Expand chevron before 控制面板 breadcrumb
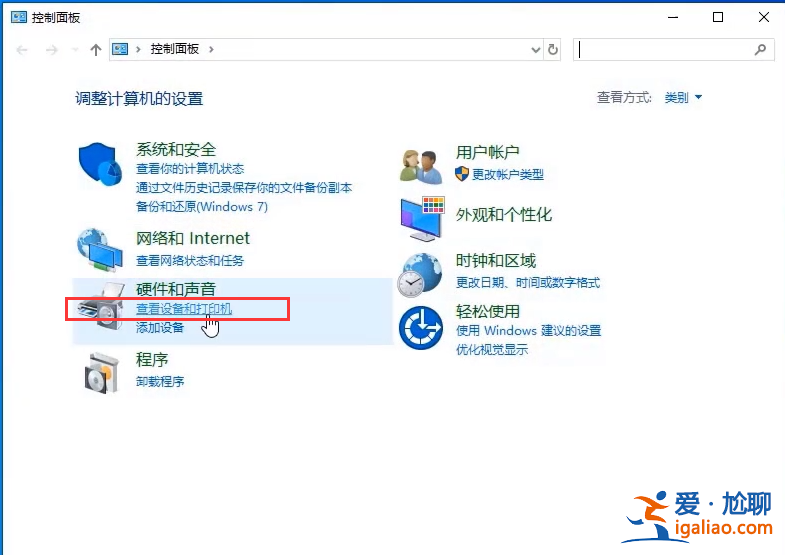 (x=138, y=49)
